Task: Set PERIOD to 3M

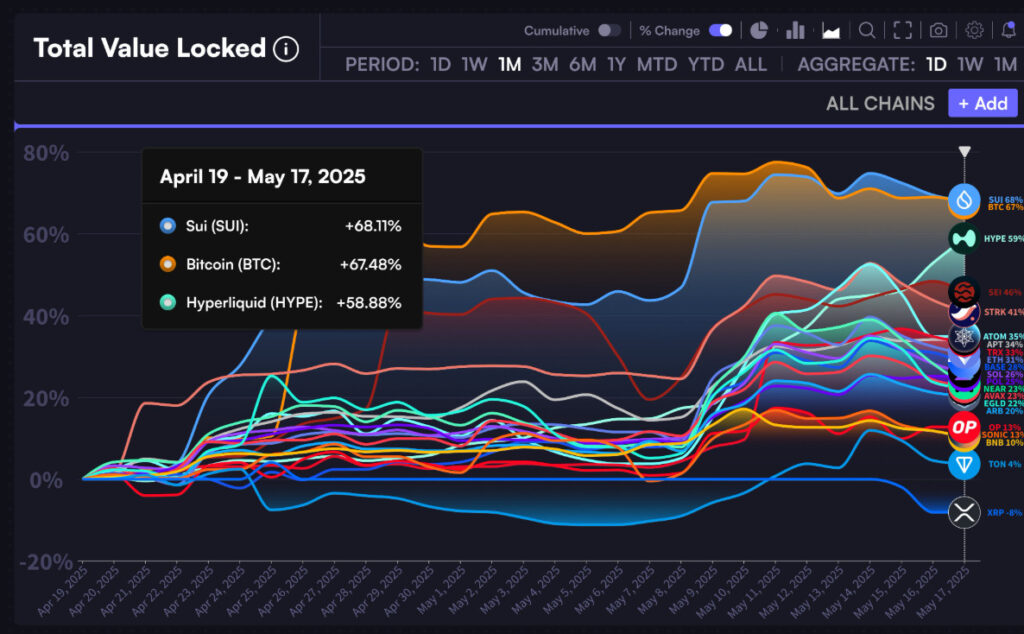Action: [x=545, y=65]
